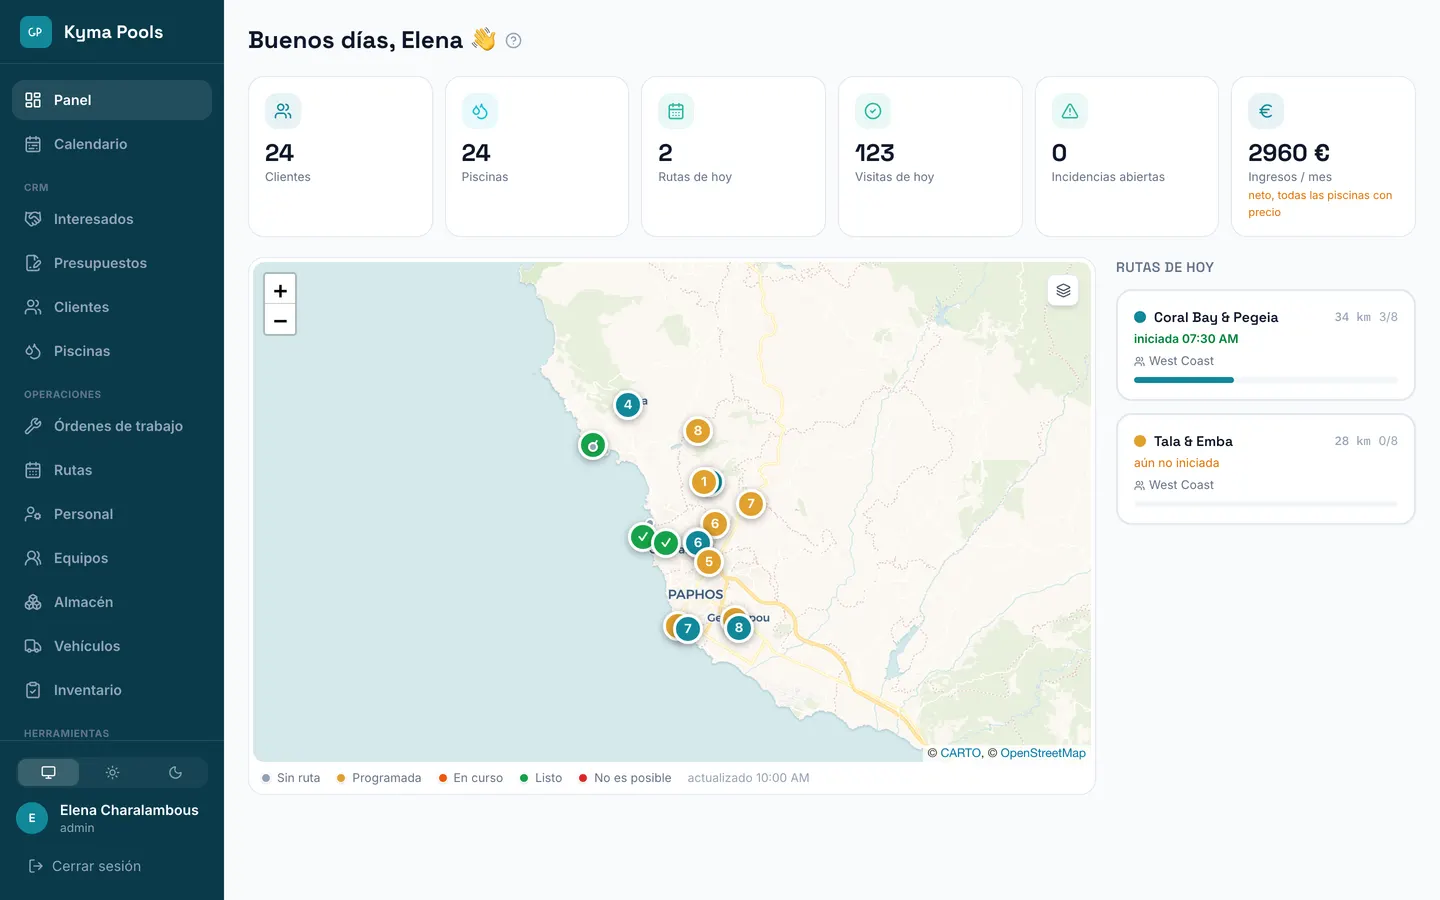1440x900 pixels.
Task: Click the Rutas de hoy calendar icon
Action: pos(676,111)
